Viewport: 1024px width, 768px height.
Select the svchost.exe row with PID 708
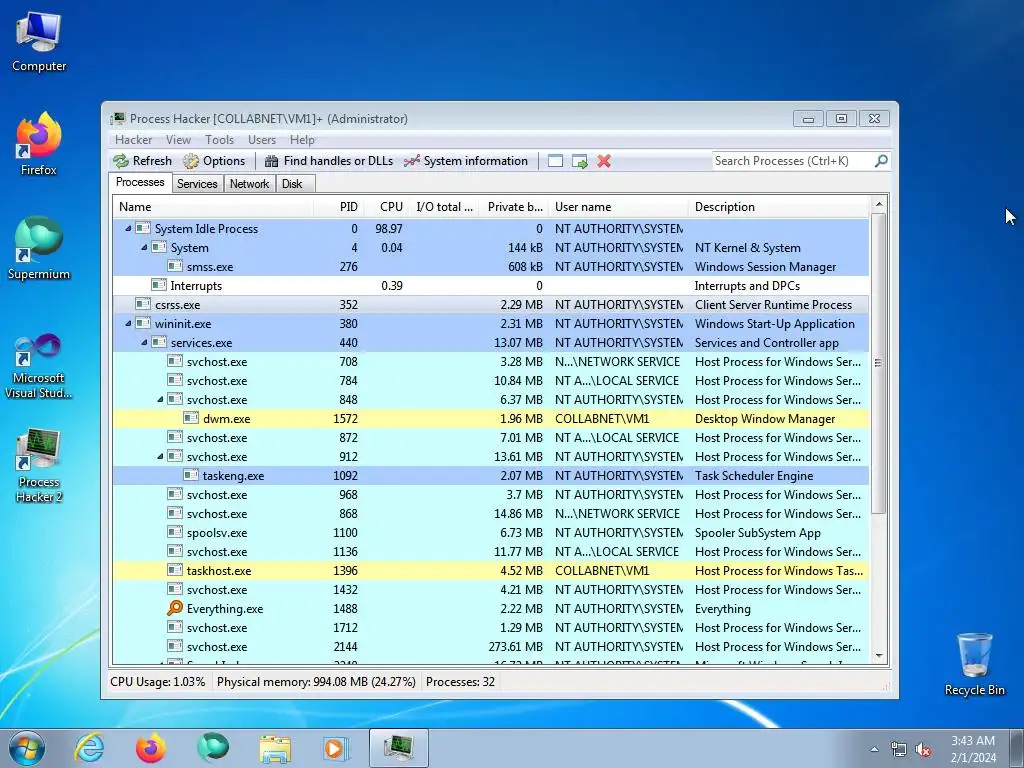(491, 361)
